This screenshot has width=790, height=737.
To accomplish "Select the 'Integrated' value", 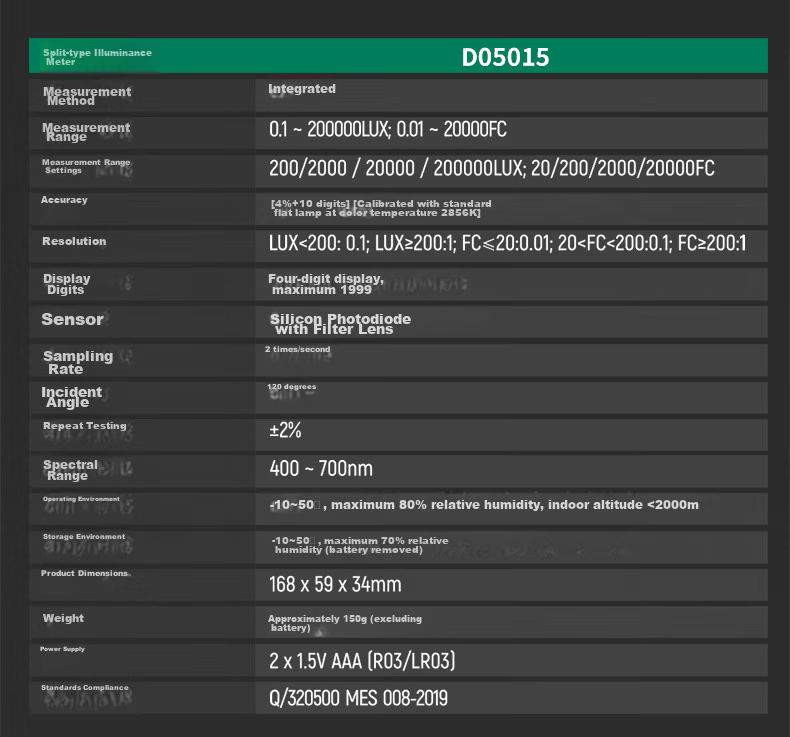I will (x=302, y=89).
